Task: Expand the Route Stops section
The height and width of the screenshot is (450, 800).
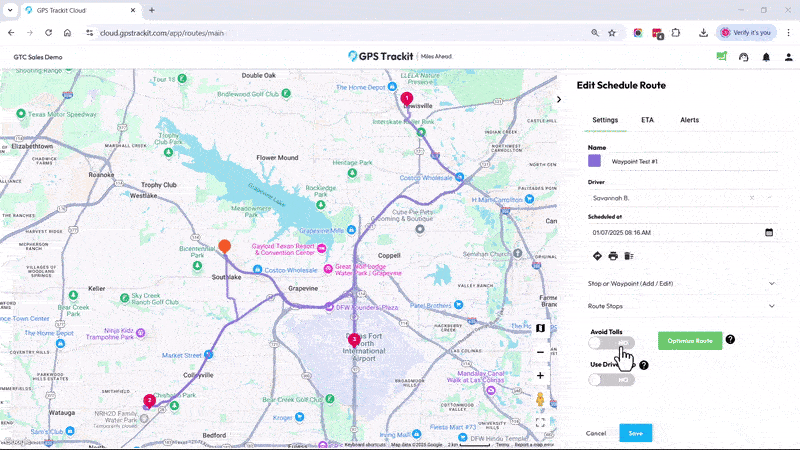Action: click(x=681, y=306)
